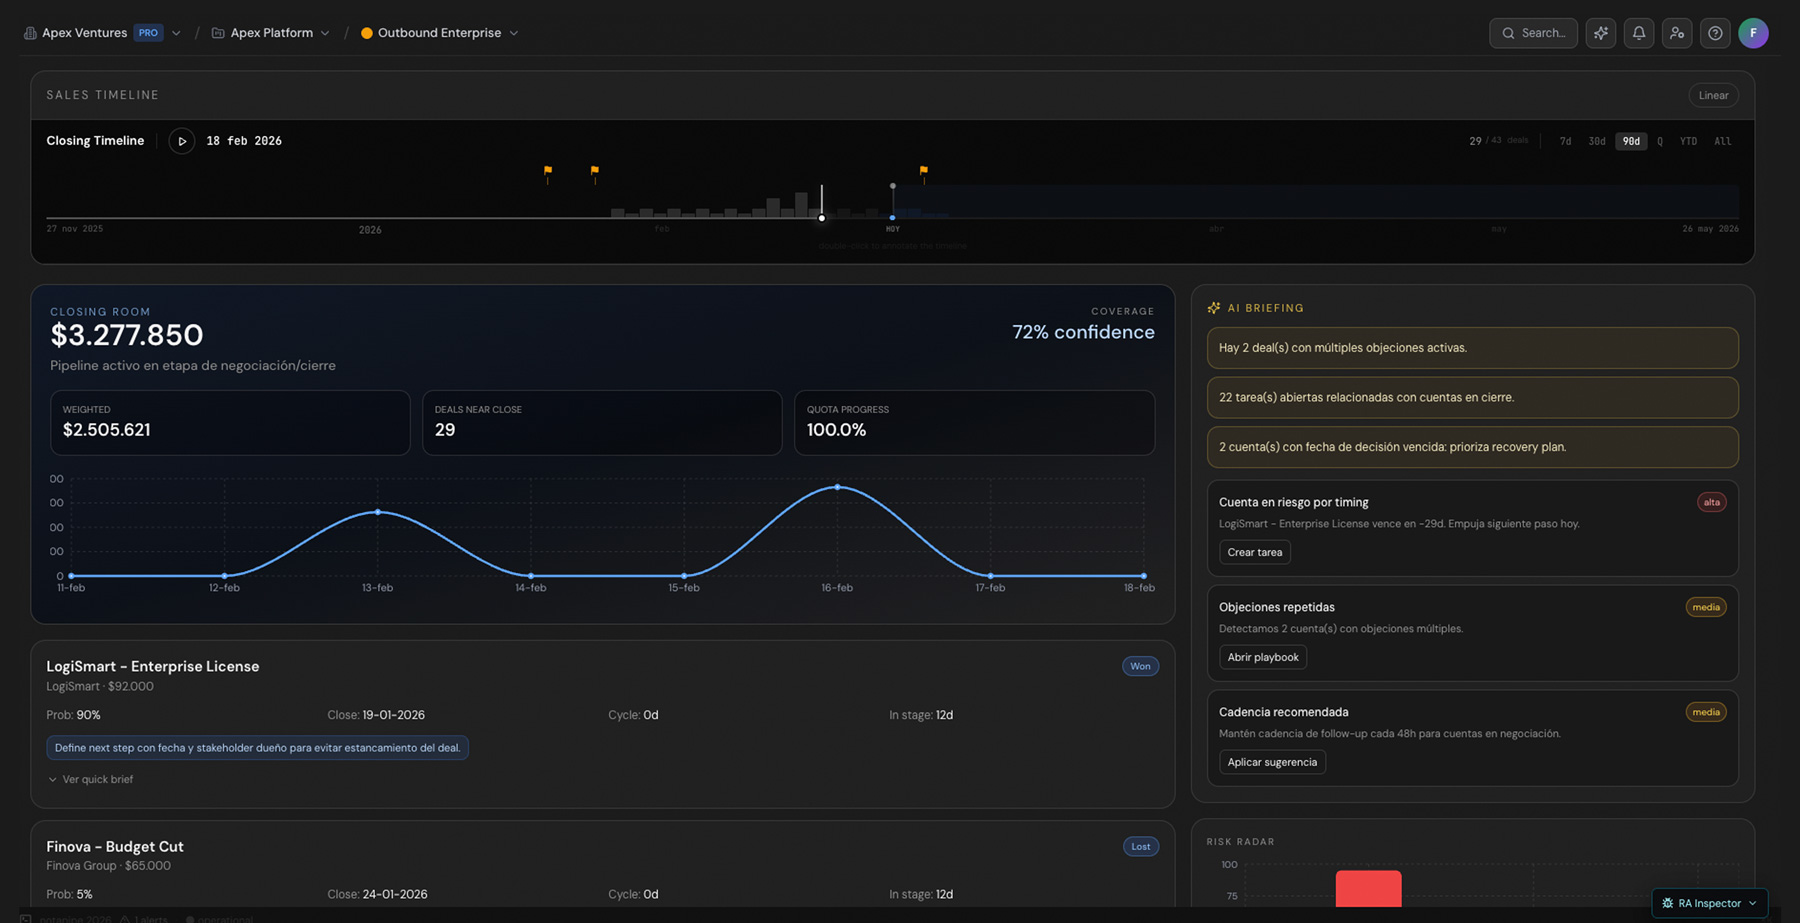The width and height of the screenshot is (1800, 923).
Task: Open the Apex Ventures workspace switcher
Action: tap(176, 33)
